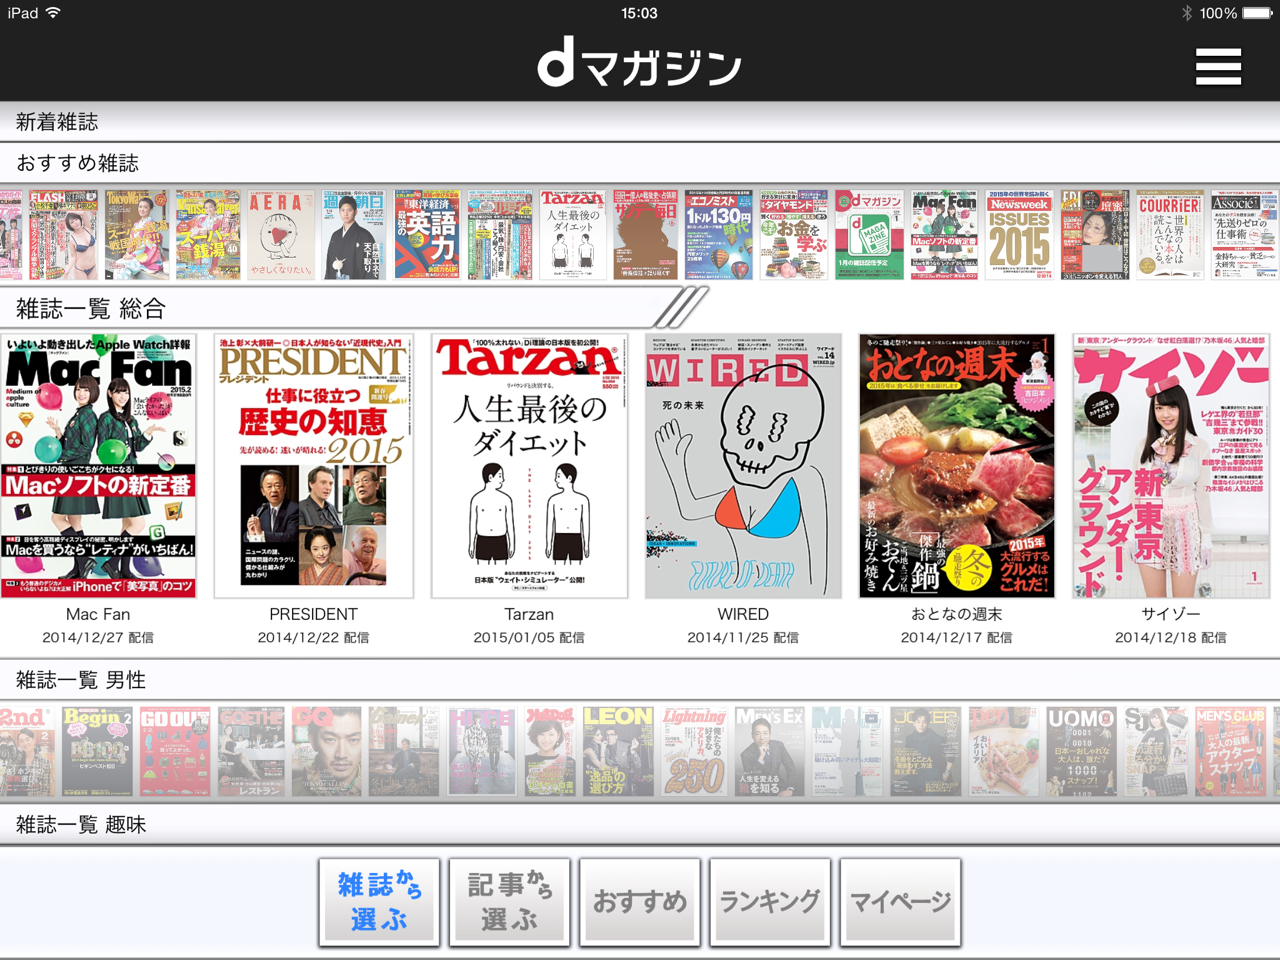The height and width of the screenshot is (960, 1280).
Task: Open the おすすめ tab
Action: (640, 902)
